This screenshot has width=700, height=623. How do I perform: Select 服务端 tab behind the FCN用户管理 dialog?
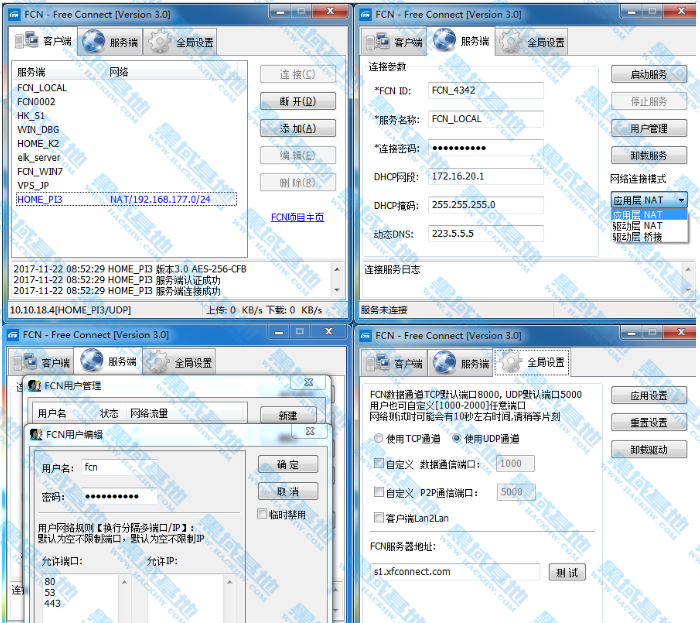109,361
